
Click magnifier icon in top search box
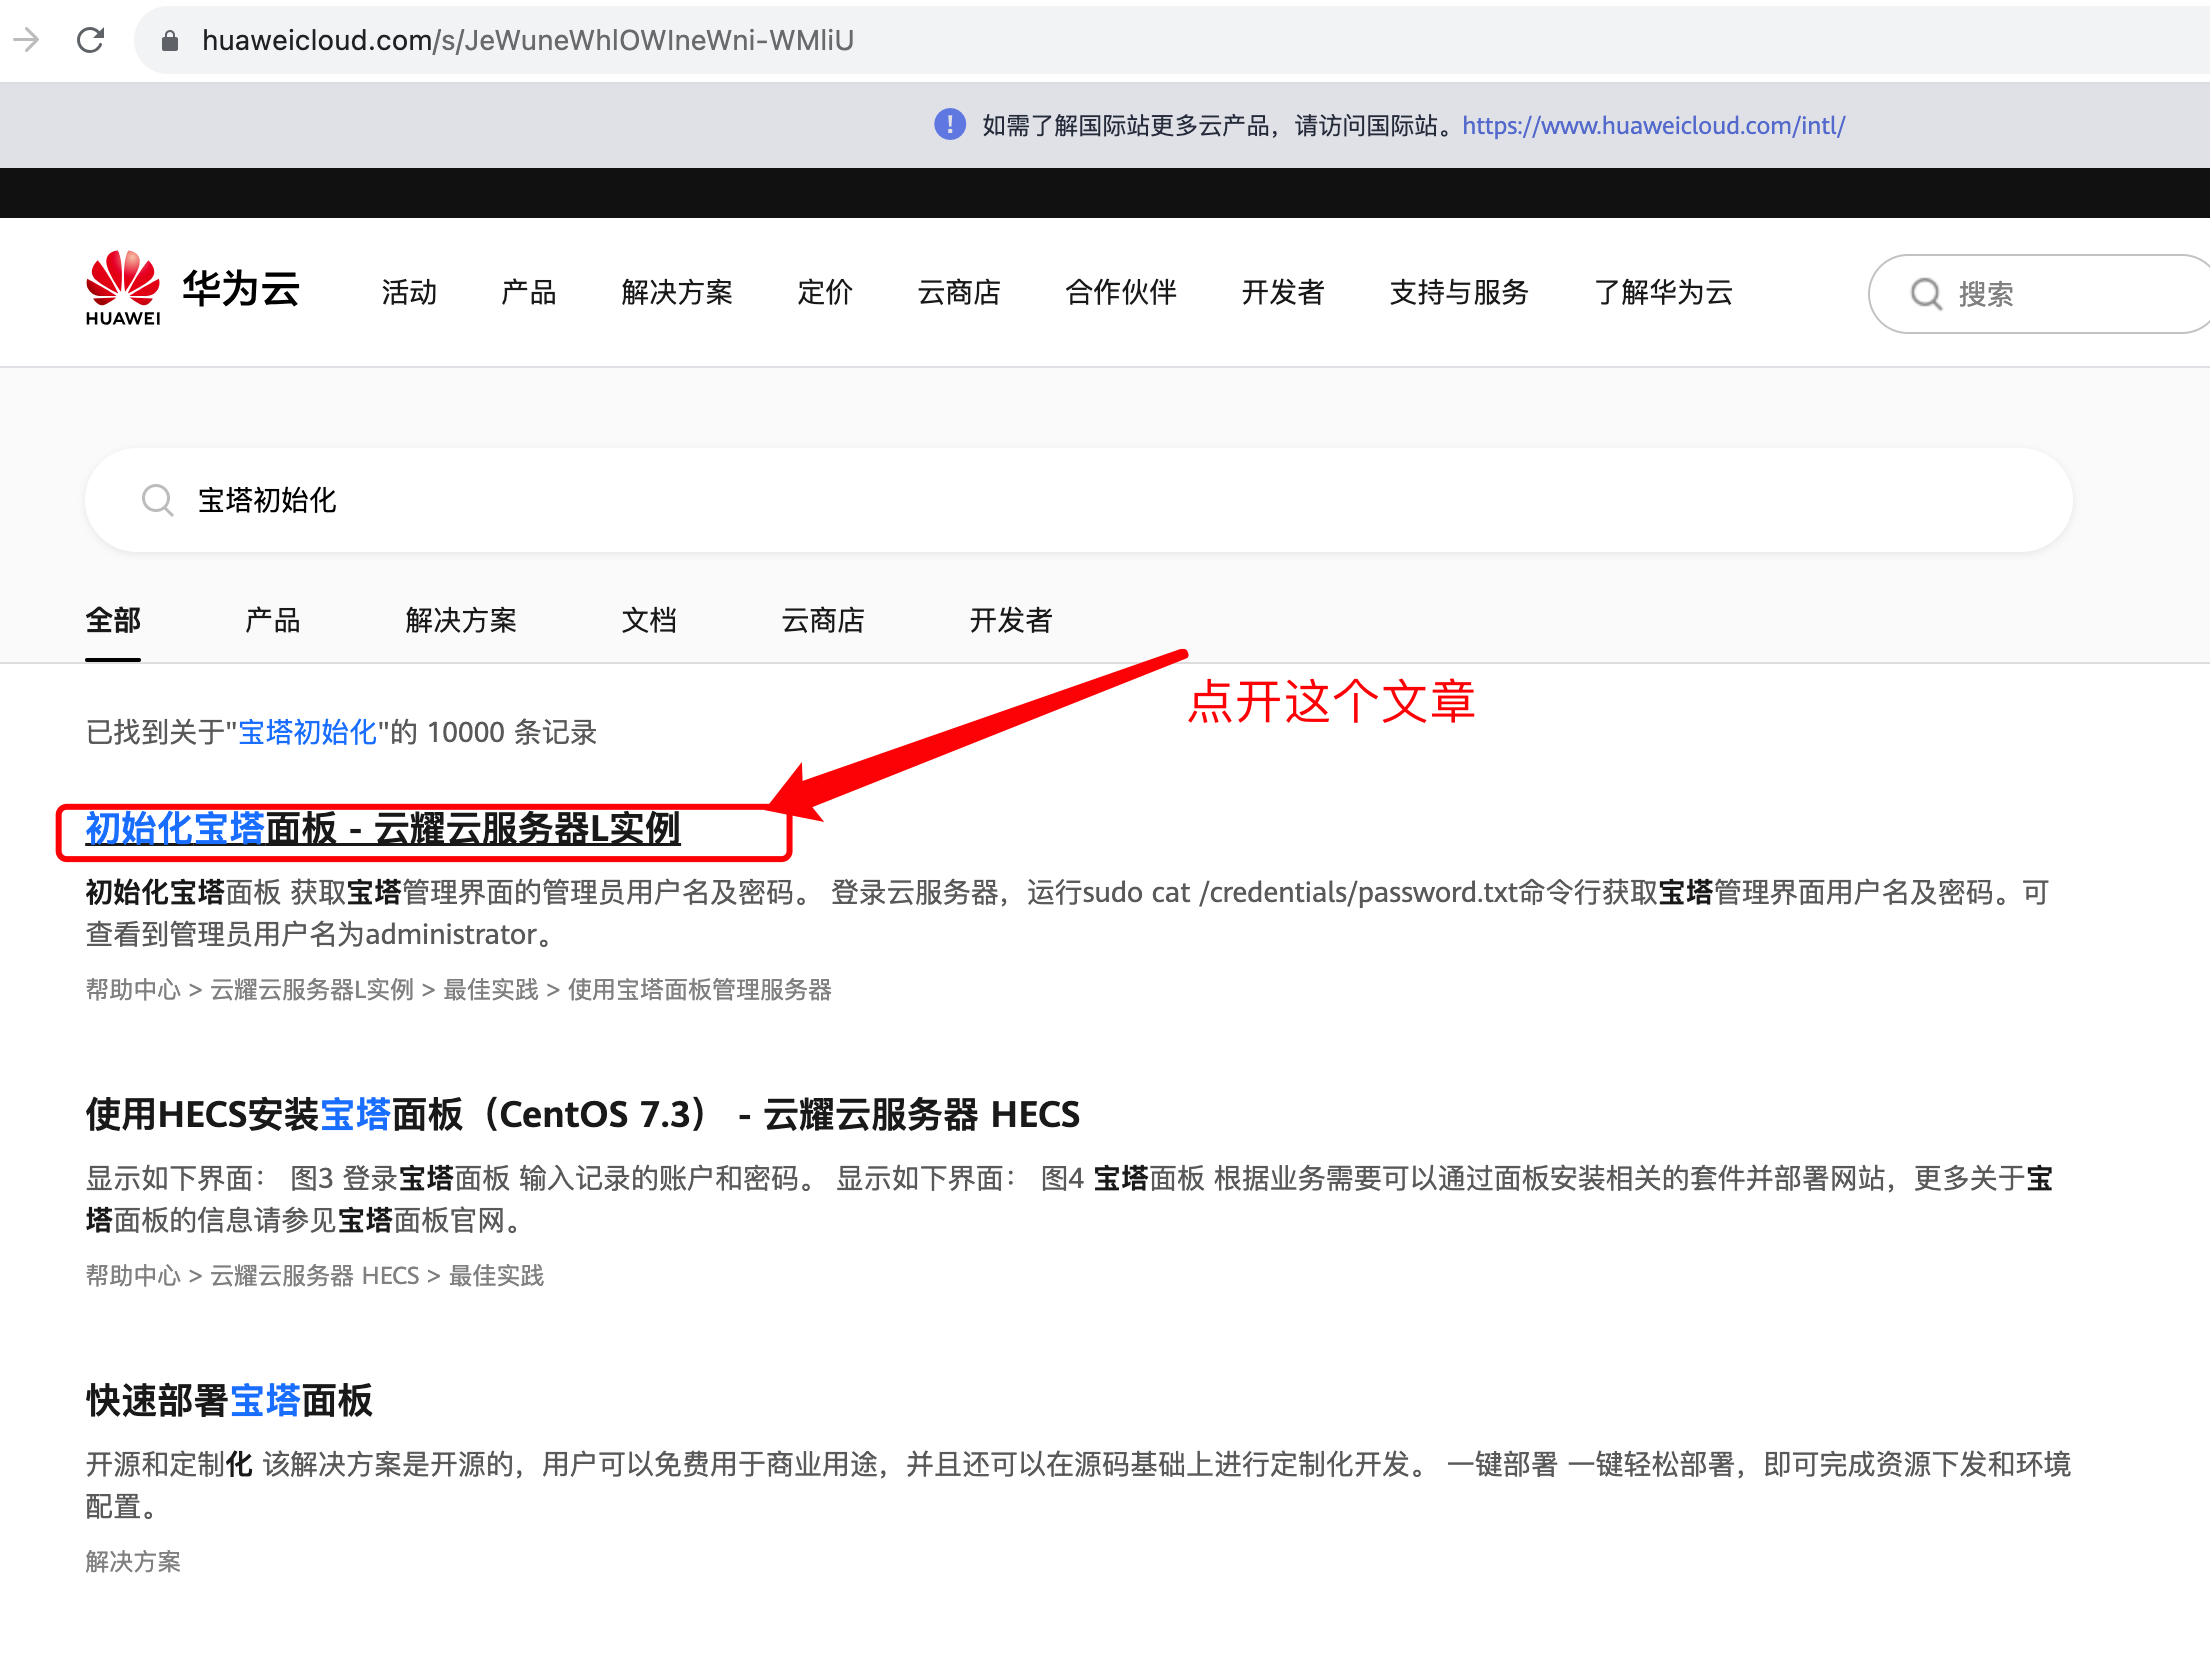point(1926,294)
